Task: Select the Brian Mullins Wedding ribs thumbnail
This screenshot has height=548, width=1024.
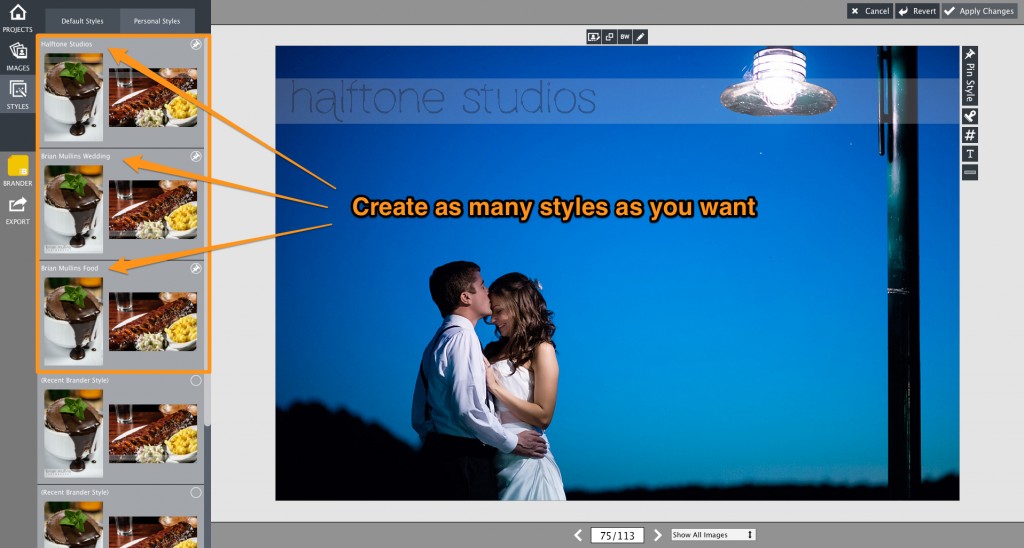Action: coord(153,209)
